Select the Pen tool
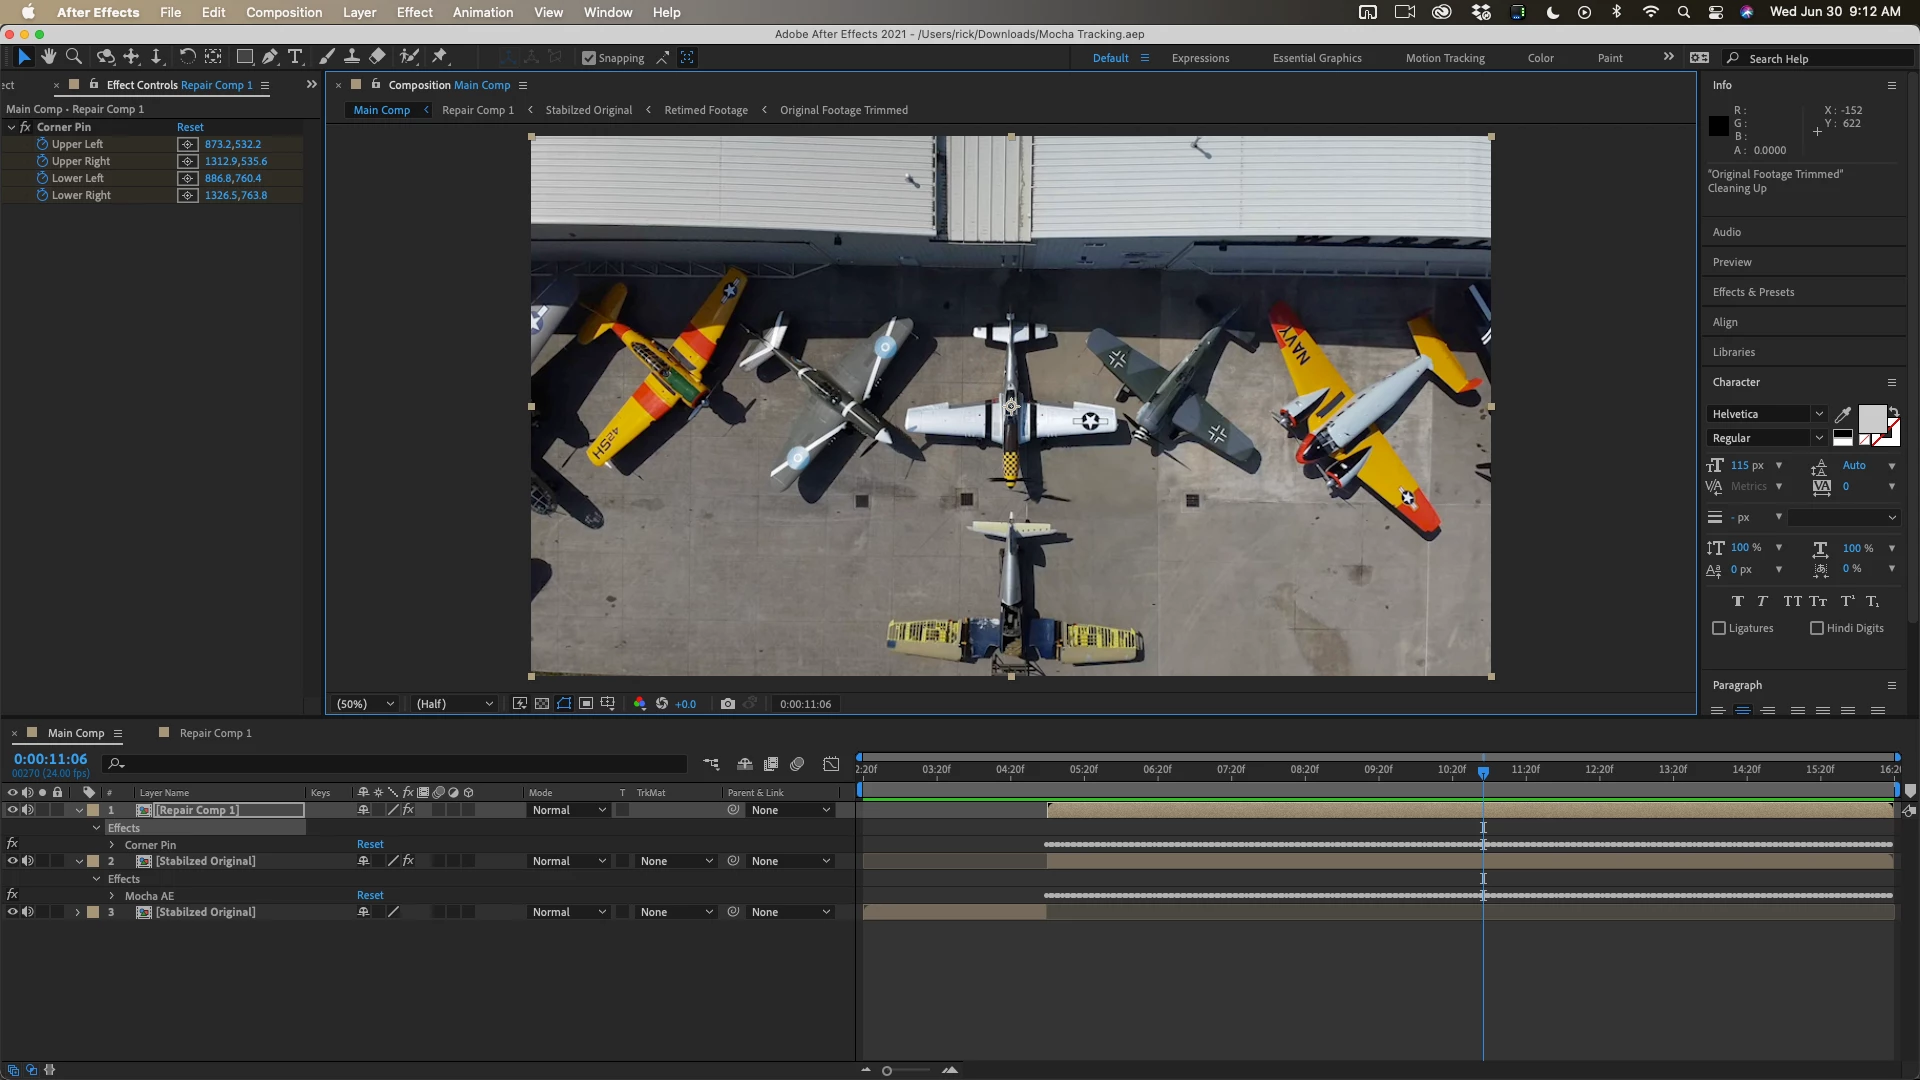 [270, 57]
